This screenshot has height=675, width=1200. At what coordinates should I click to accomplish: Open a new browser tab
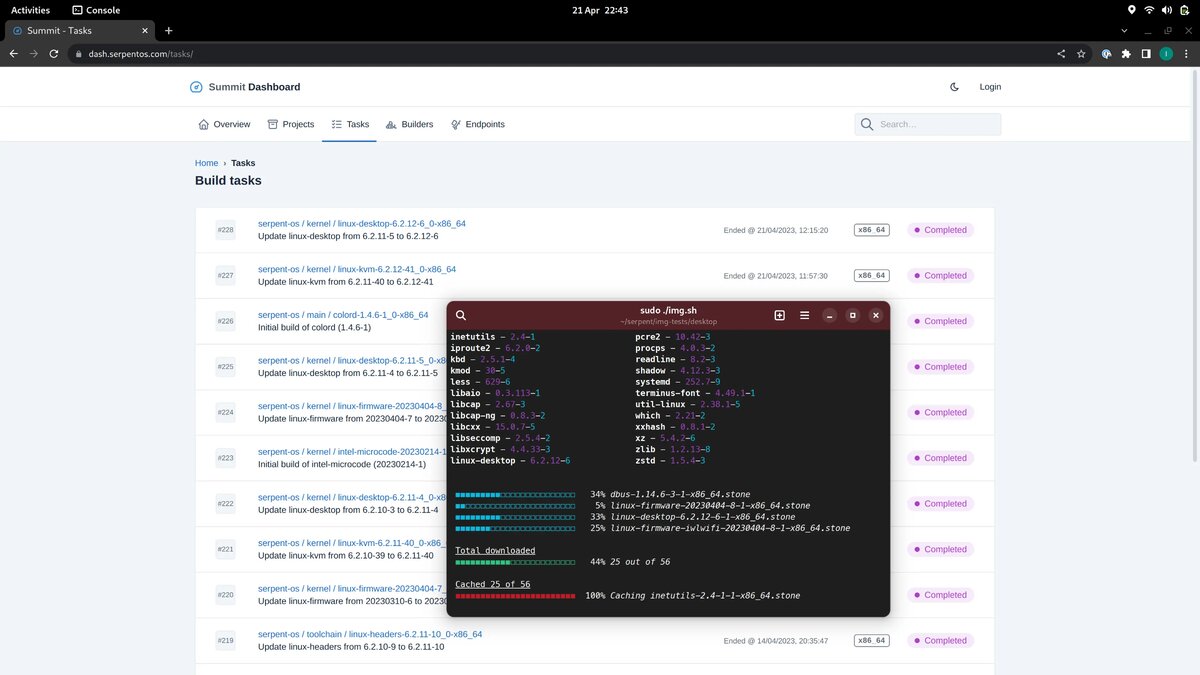click(168, 31)
